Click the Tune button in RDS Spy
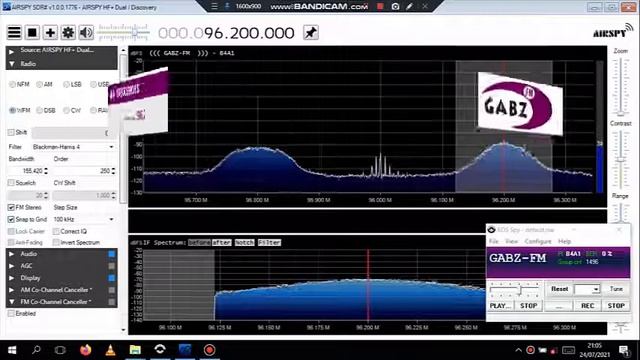 coord(616,289)
